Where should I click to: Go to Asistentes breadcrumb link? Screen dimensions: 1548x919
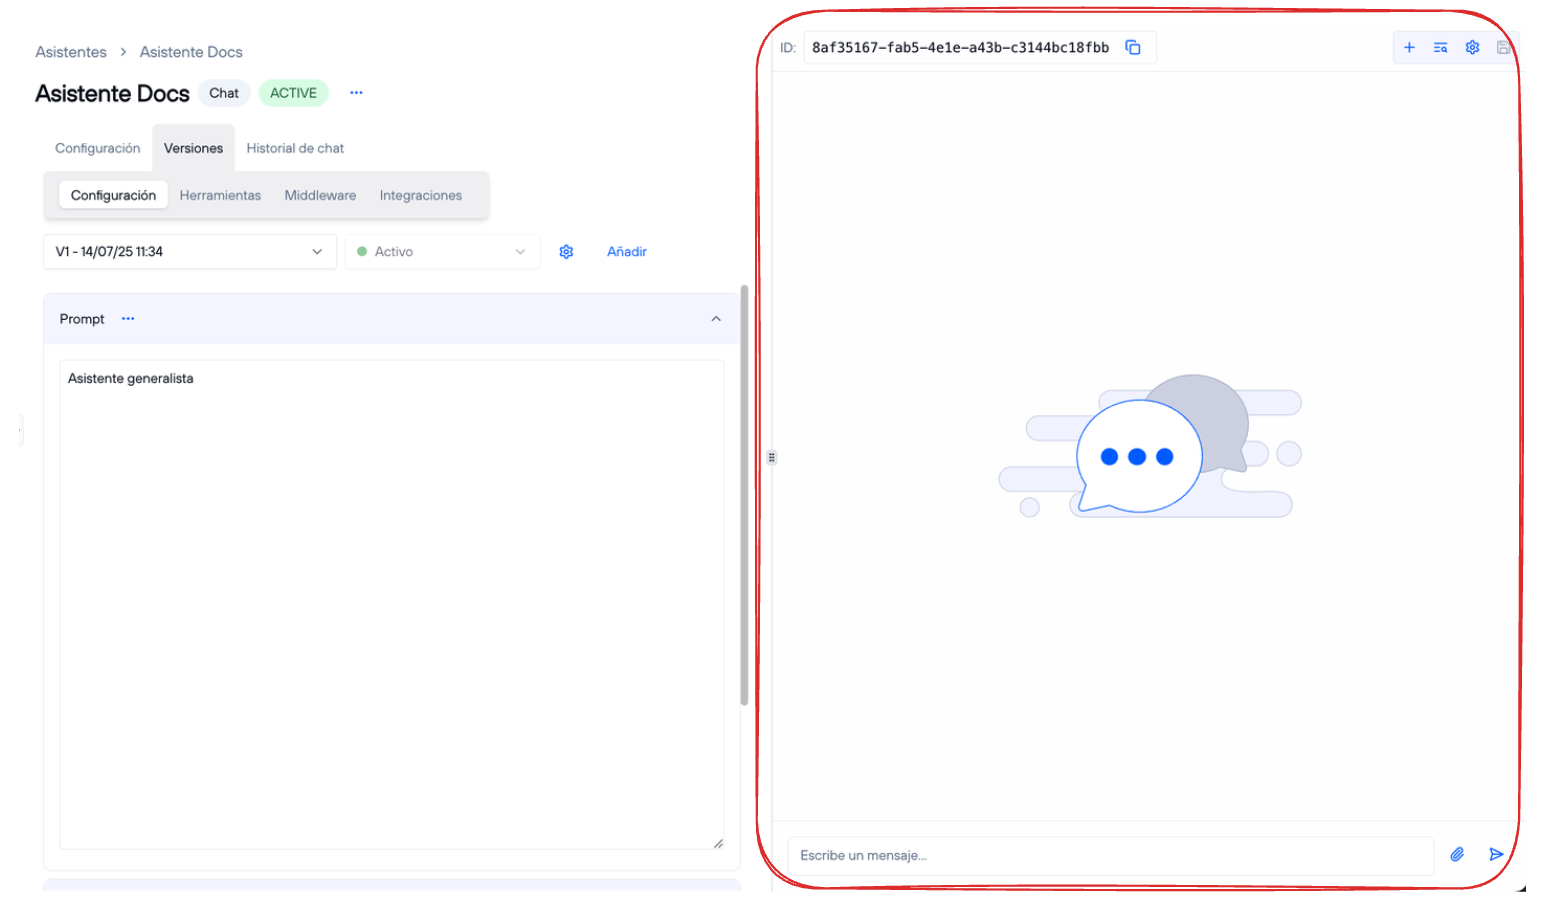71,52
